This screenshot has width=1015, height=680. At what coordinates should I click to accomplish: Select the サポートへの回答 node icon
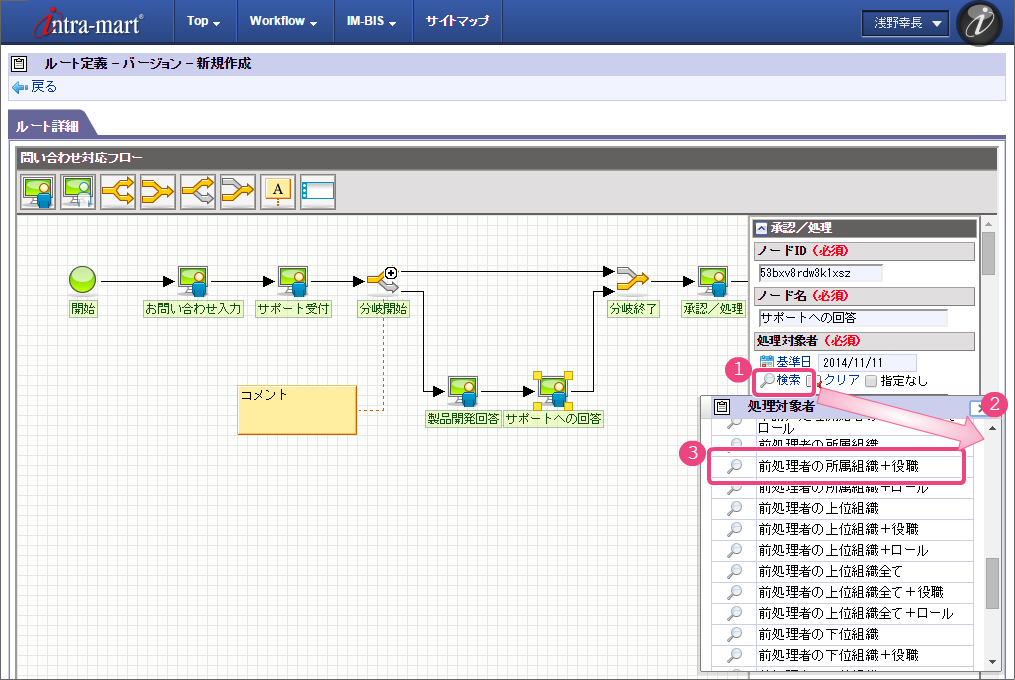pos(553,392)
